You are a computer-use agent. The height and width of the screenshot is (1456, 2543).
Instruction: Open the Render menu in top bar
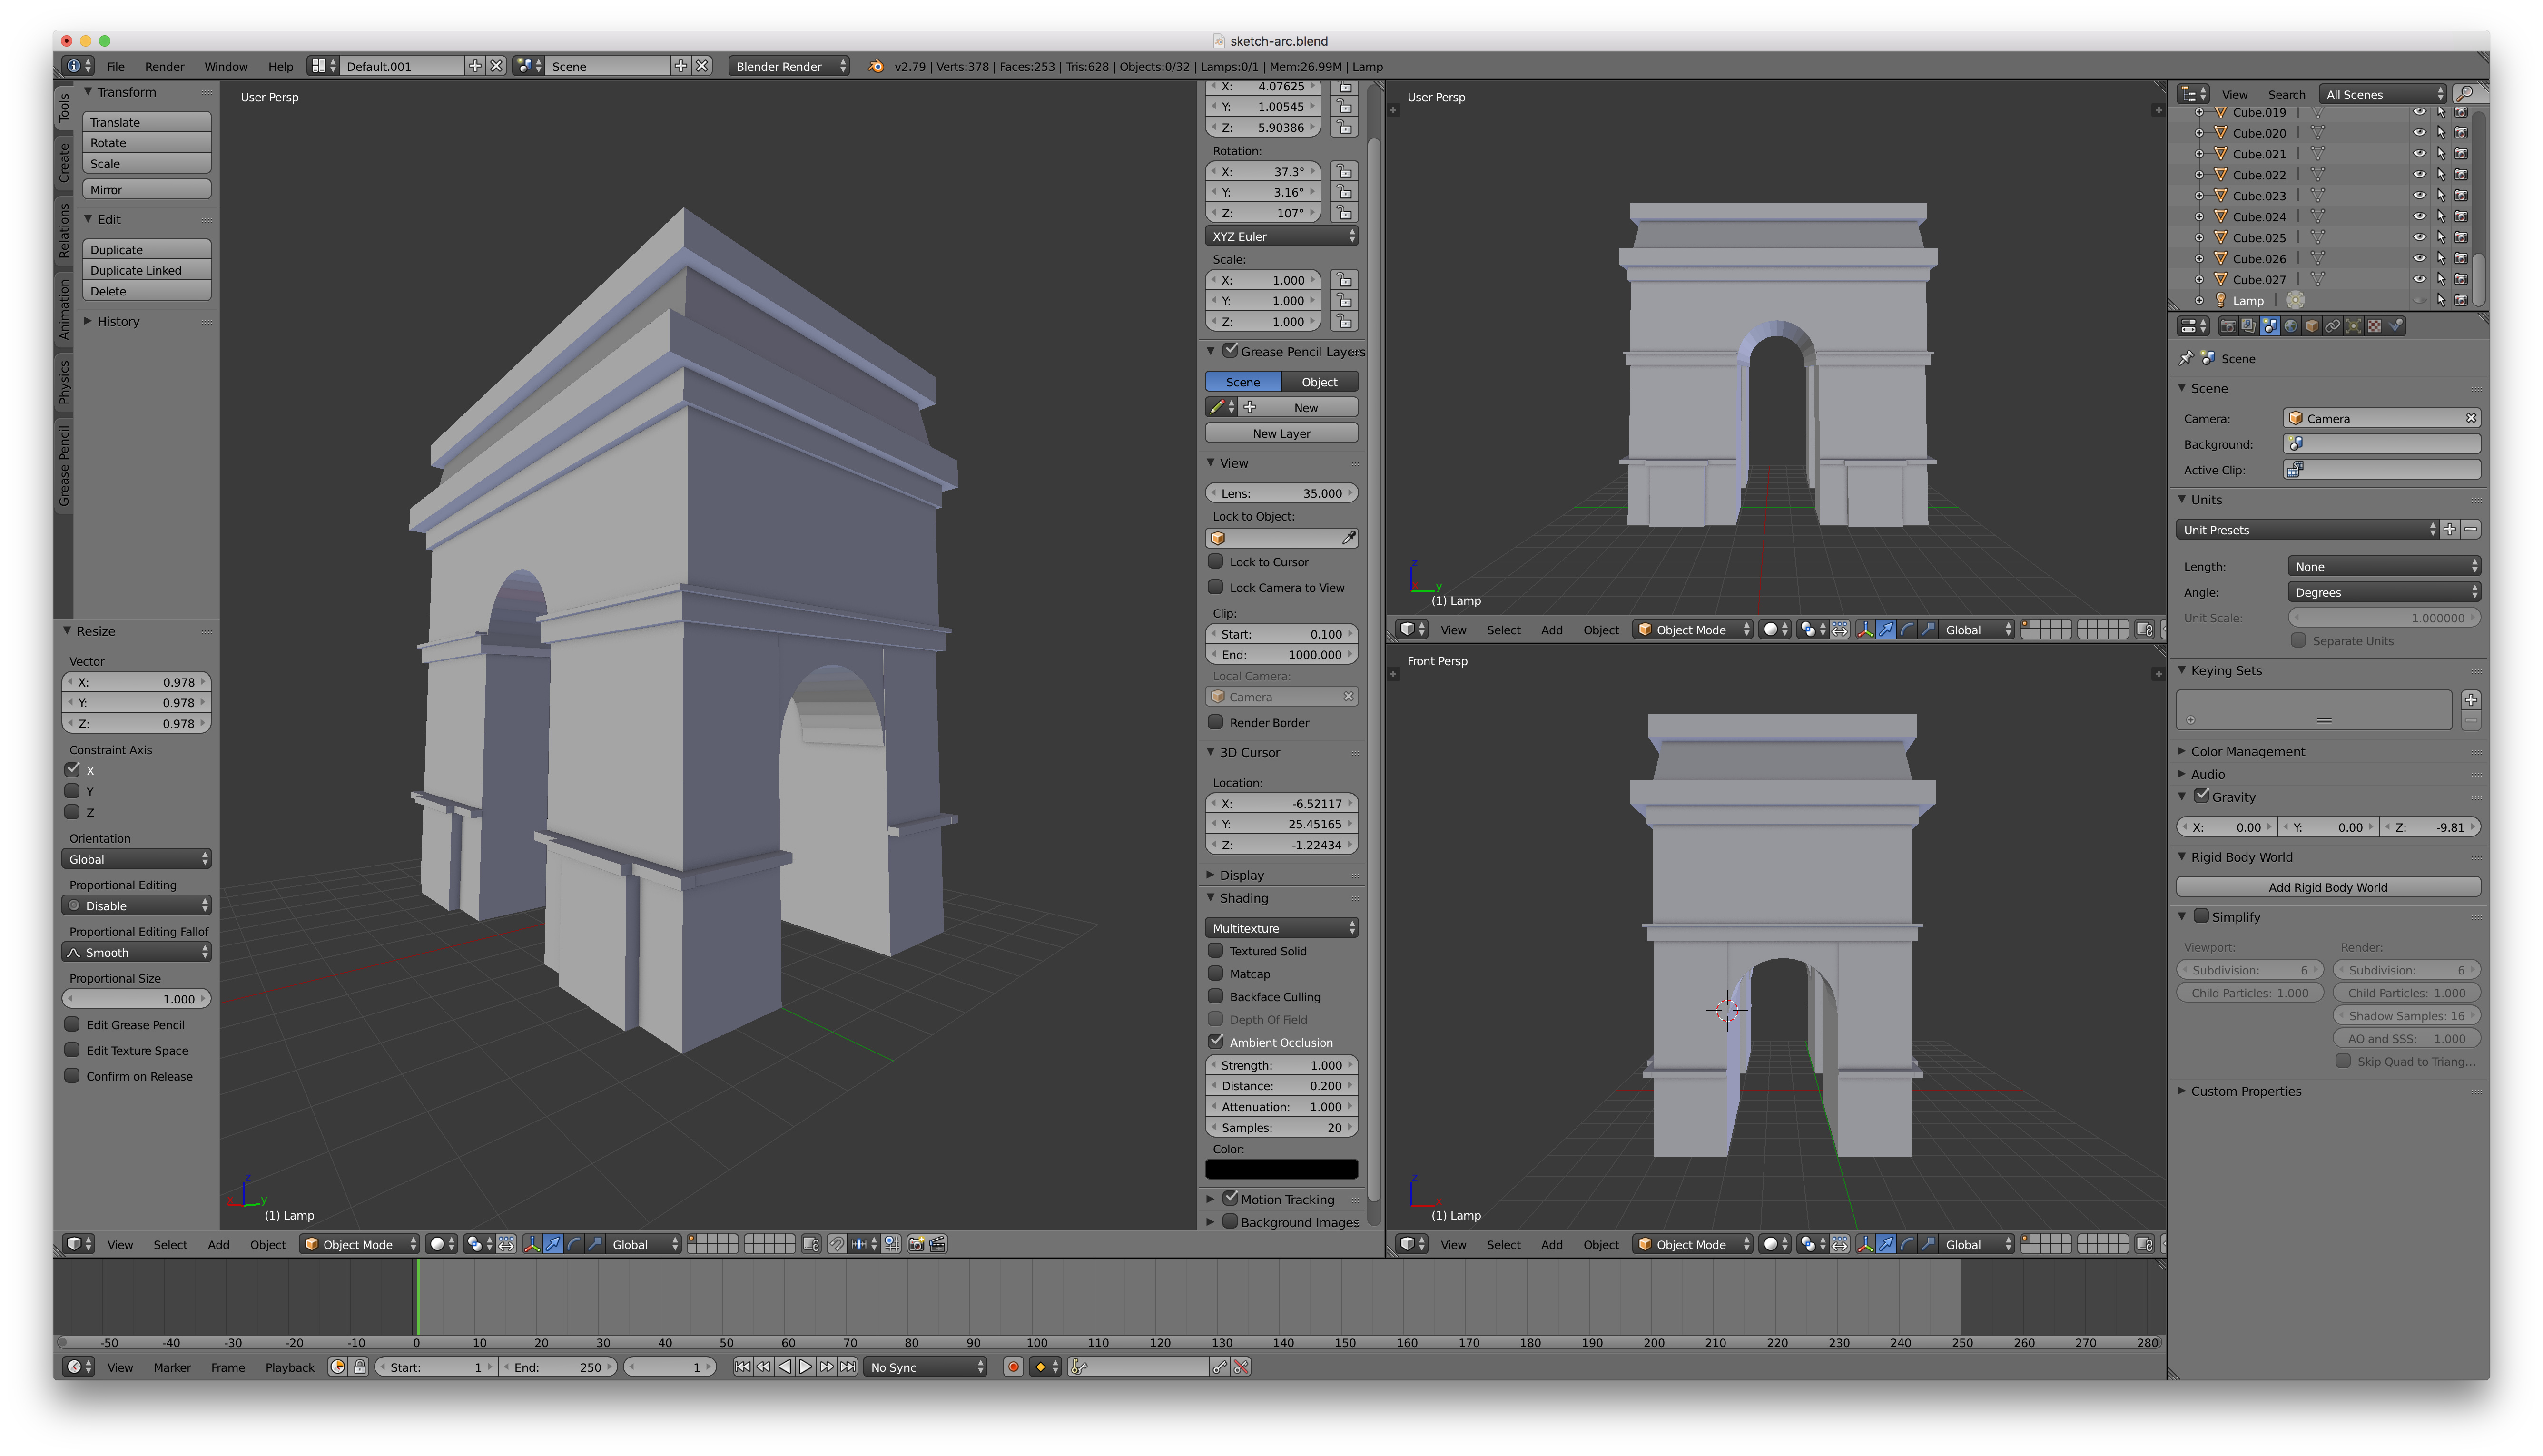tap(164, 66)
